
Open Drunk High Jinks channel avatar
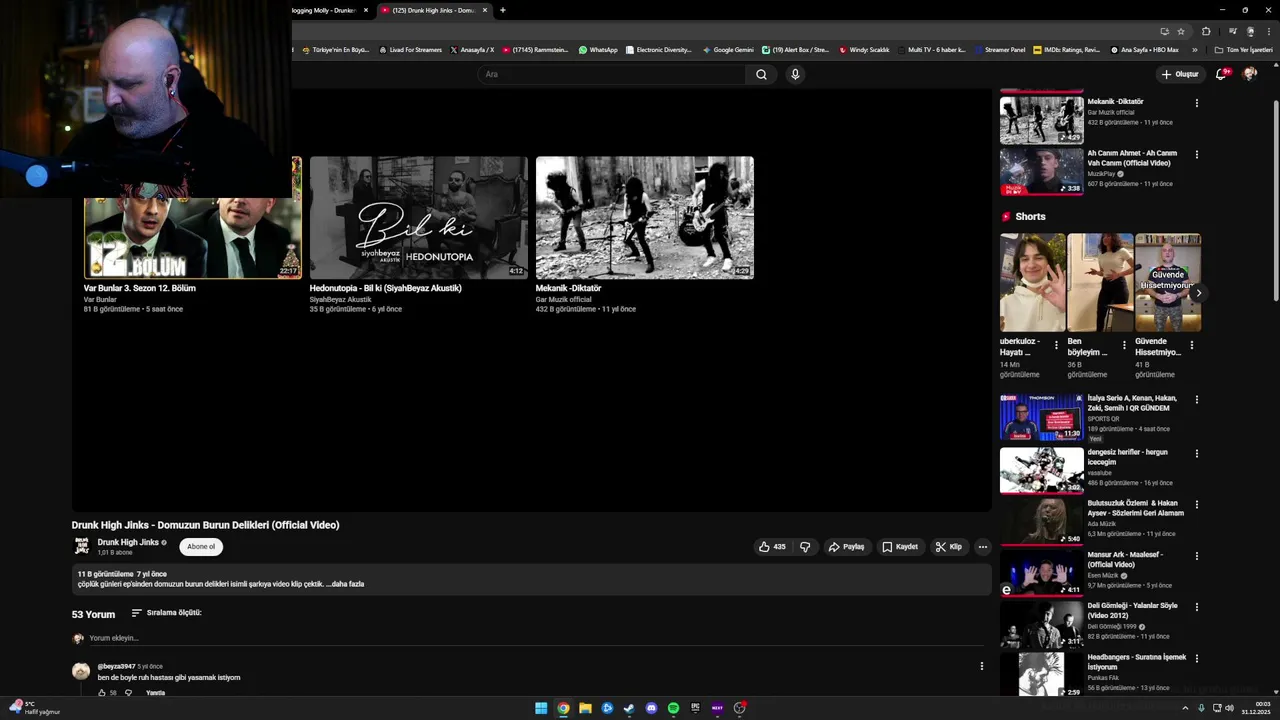[x=82, y=546]
